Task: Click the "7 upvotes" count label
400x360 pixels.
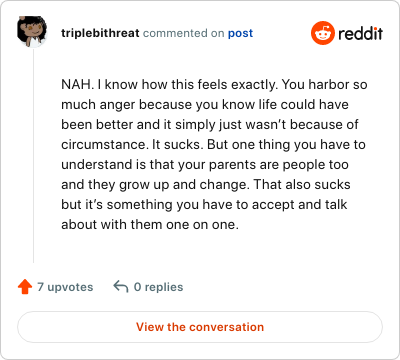Action: (x=65, y=287)
